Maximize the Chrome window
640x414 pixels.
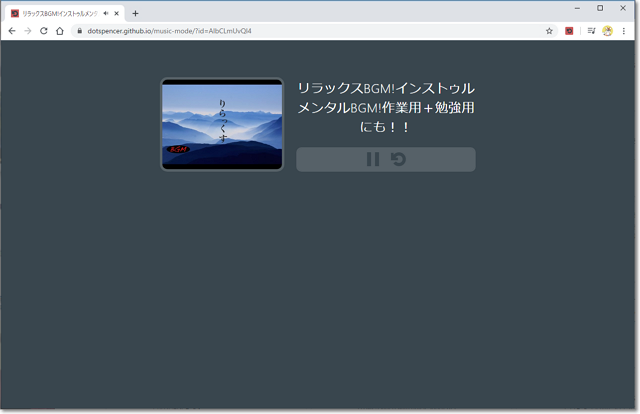tap(600, 8)
